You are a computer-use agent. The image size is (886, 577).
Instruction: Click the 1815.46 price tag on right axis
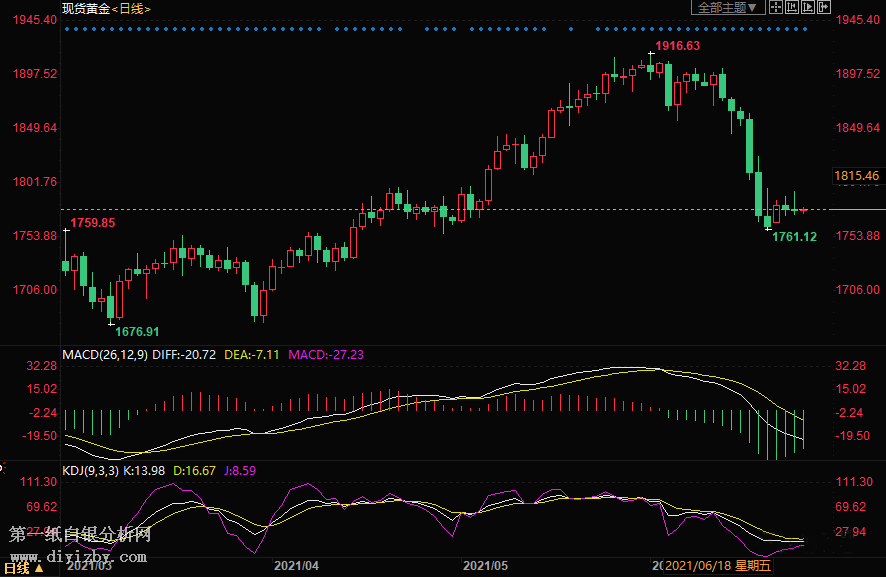click(856, 176)
